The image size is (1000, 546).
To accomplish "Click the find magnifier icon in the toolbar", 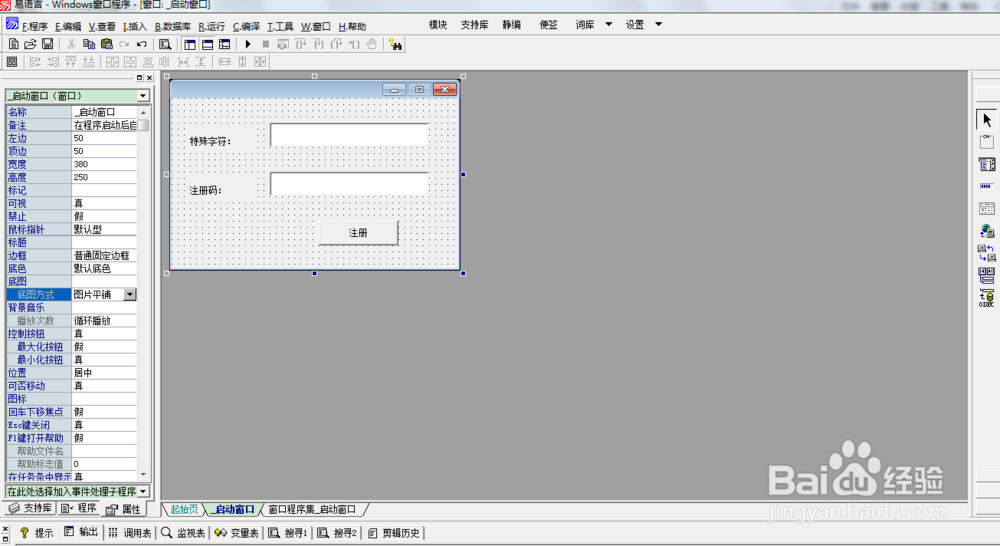I will 165,44.
